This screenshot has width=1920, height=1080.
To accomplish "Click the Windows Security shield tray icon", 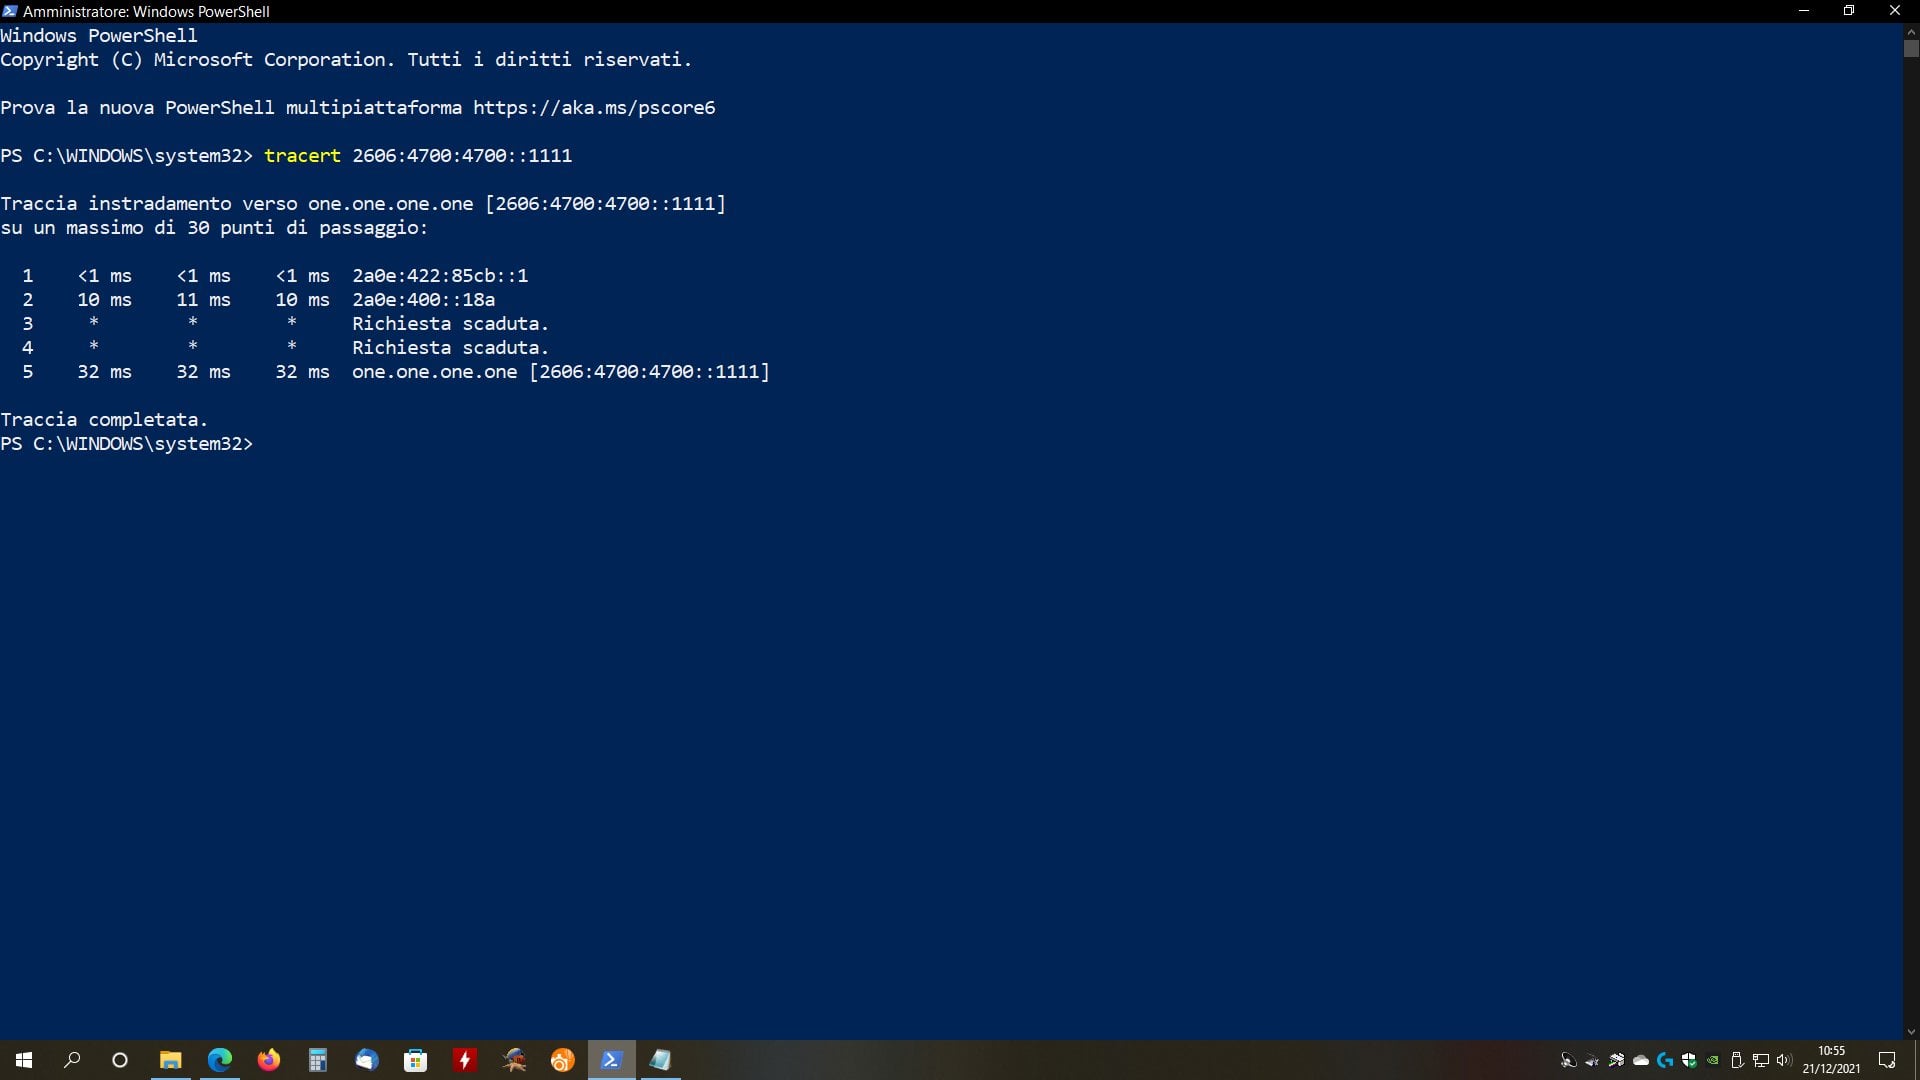I will (x=1689, y=1060).
